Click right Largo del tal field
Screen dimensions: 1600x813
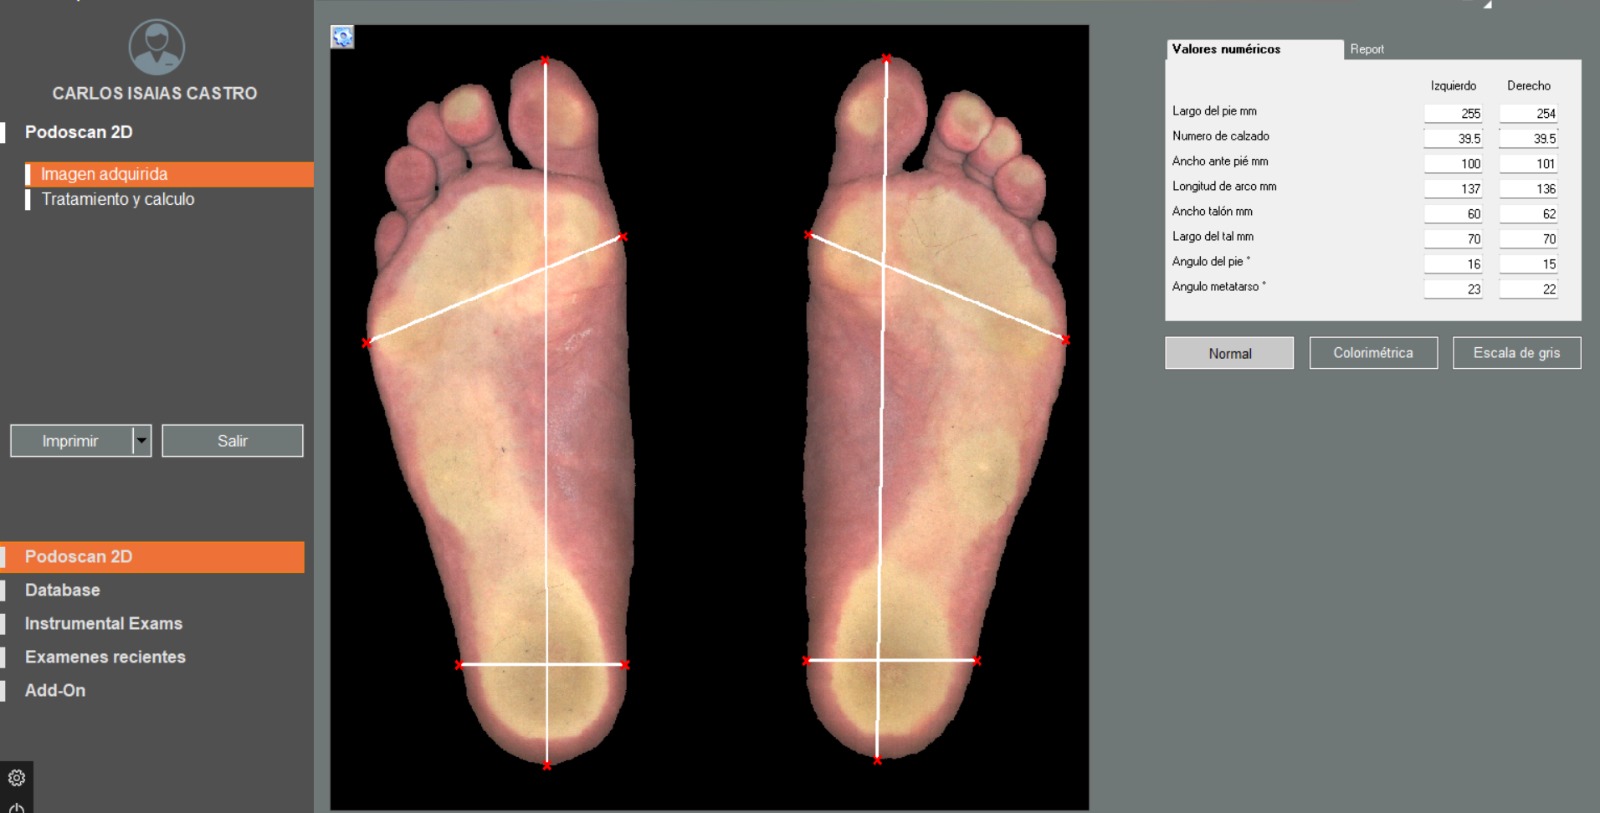pyautogui.click(x=1528, y=238)
